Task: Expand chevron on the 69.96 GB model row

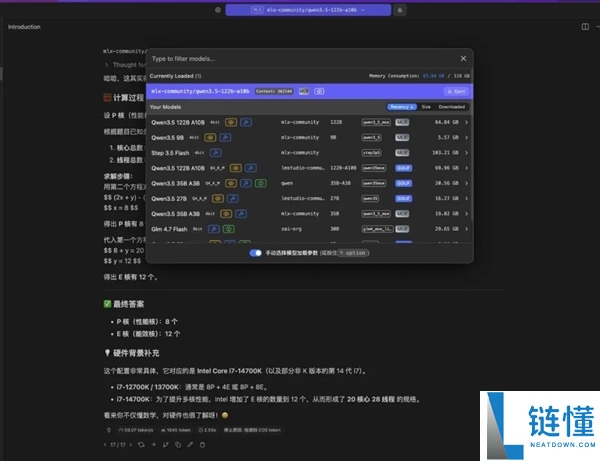Action: [466, 168]
